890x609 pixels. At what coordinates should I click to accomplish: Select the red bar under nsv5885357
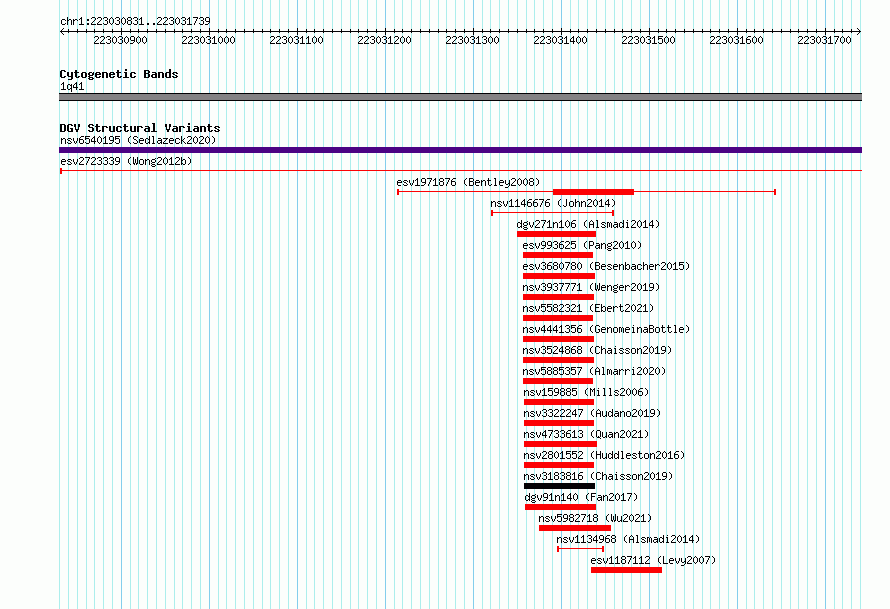[558, 381]
